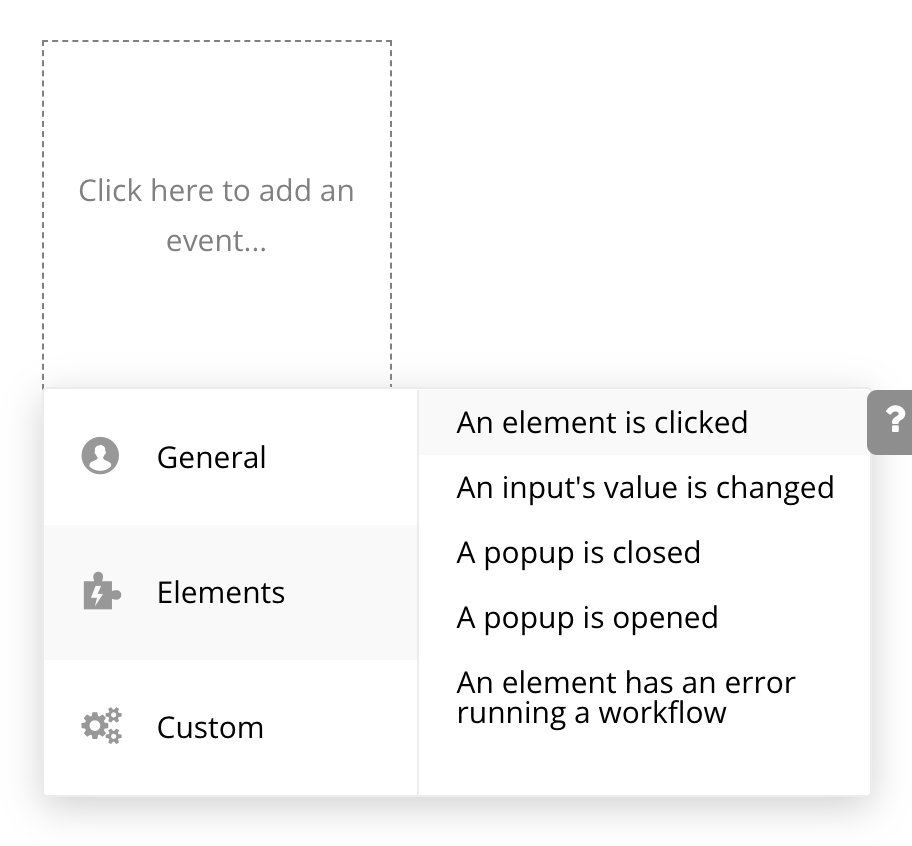Select the Elements category label
Viewport: 912px width, 846px height.
point(220,593)
